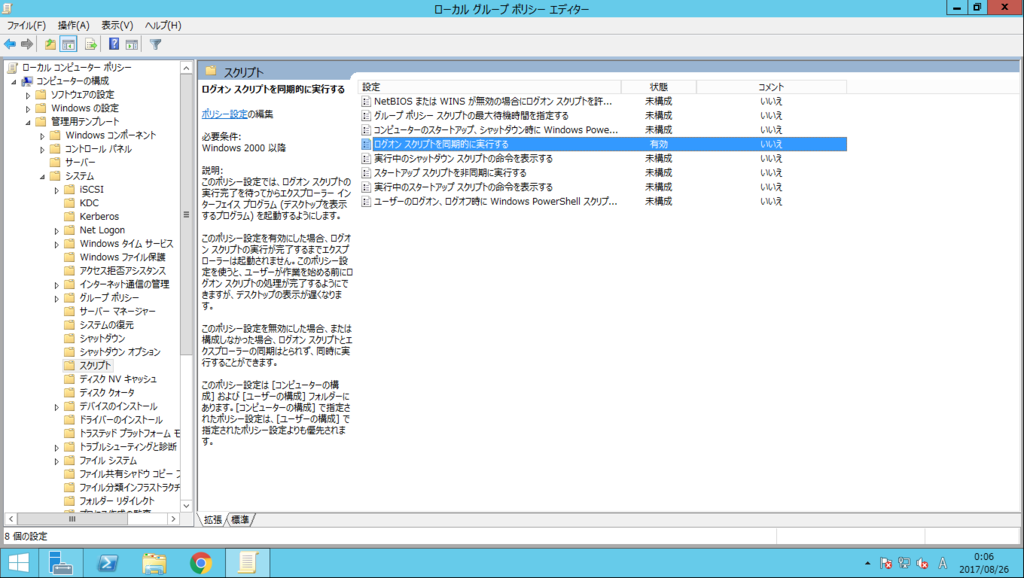Toggle the show/hide action pane icon
1024x578 pixels.
[x=132, y=44]
